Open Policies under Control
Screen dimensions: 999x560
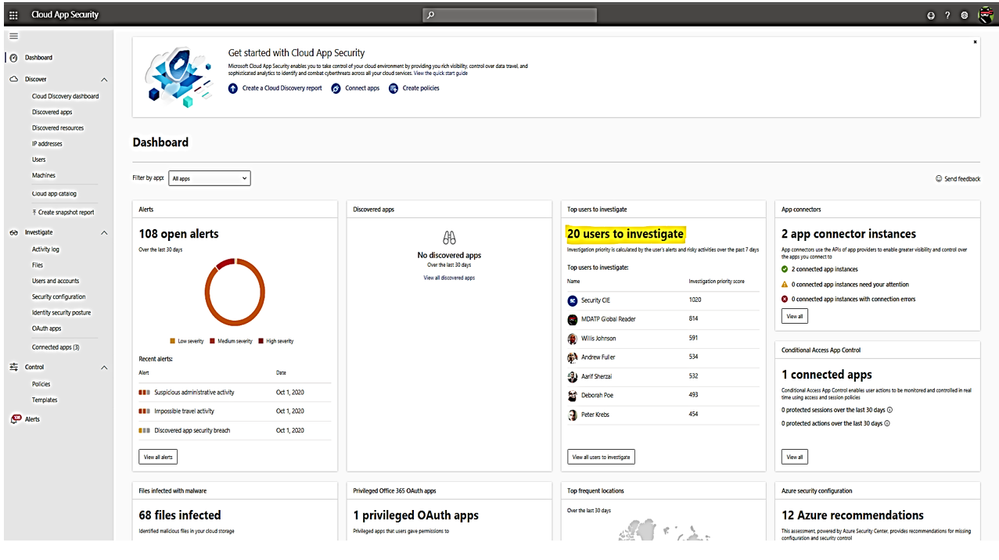(41, 384)
